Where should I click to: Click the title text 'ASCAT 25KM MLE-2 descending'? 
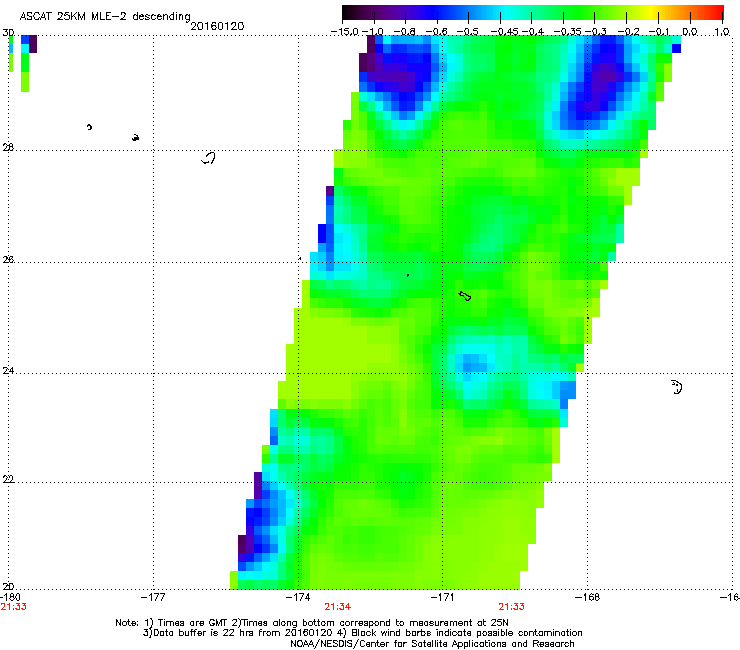point(105,16)
